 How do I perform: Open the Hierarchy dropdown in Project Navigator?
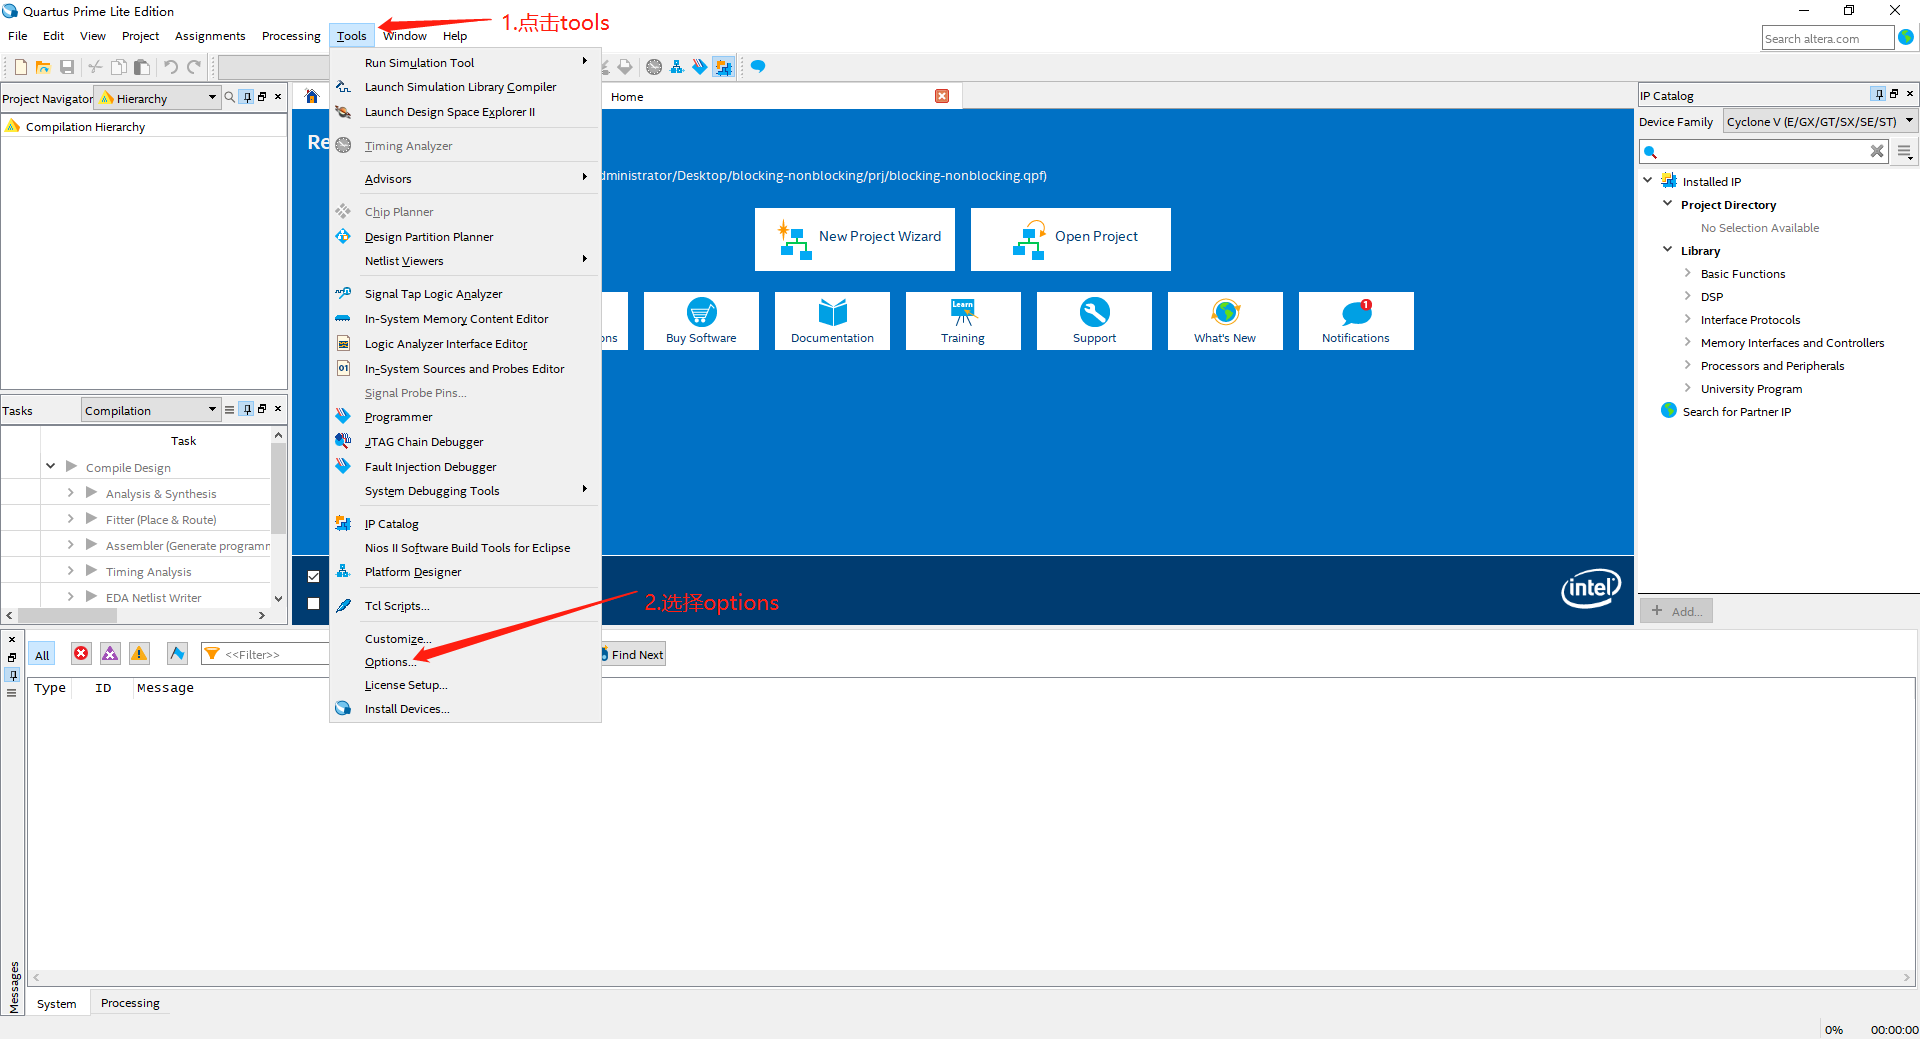point(159,98)
